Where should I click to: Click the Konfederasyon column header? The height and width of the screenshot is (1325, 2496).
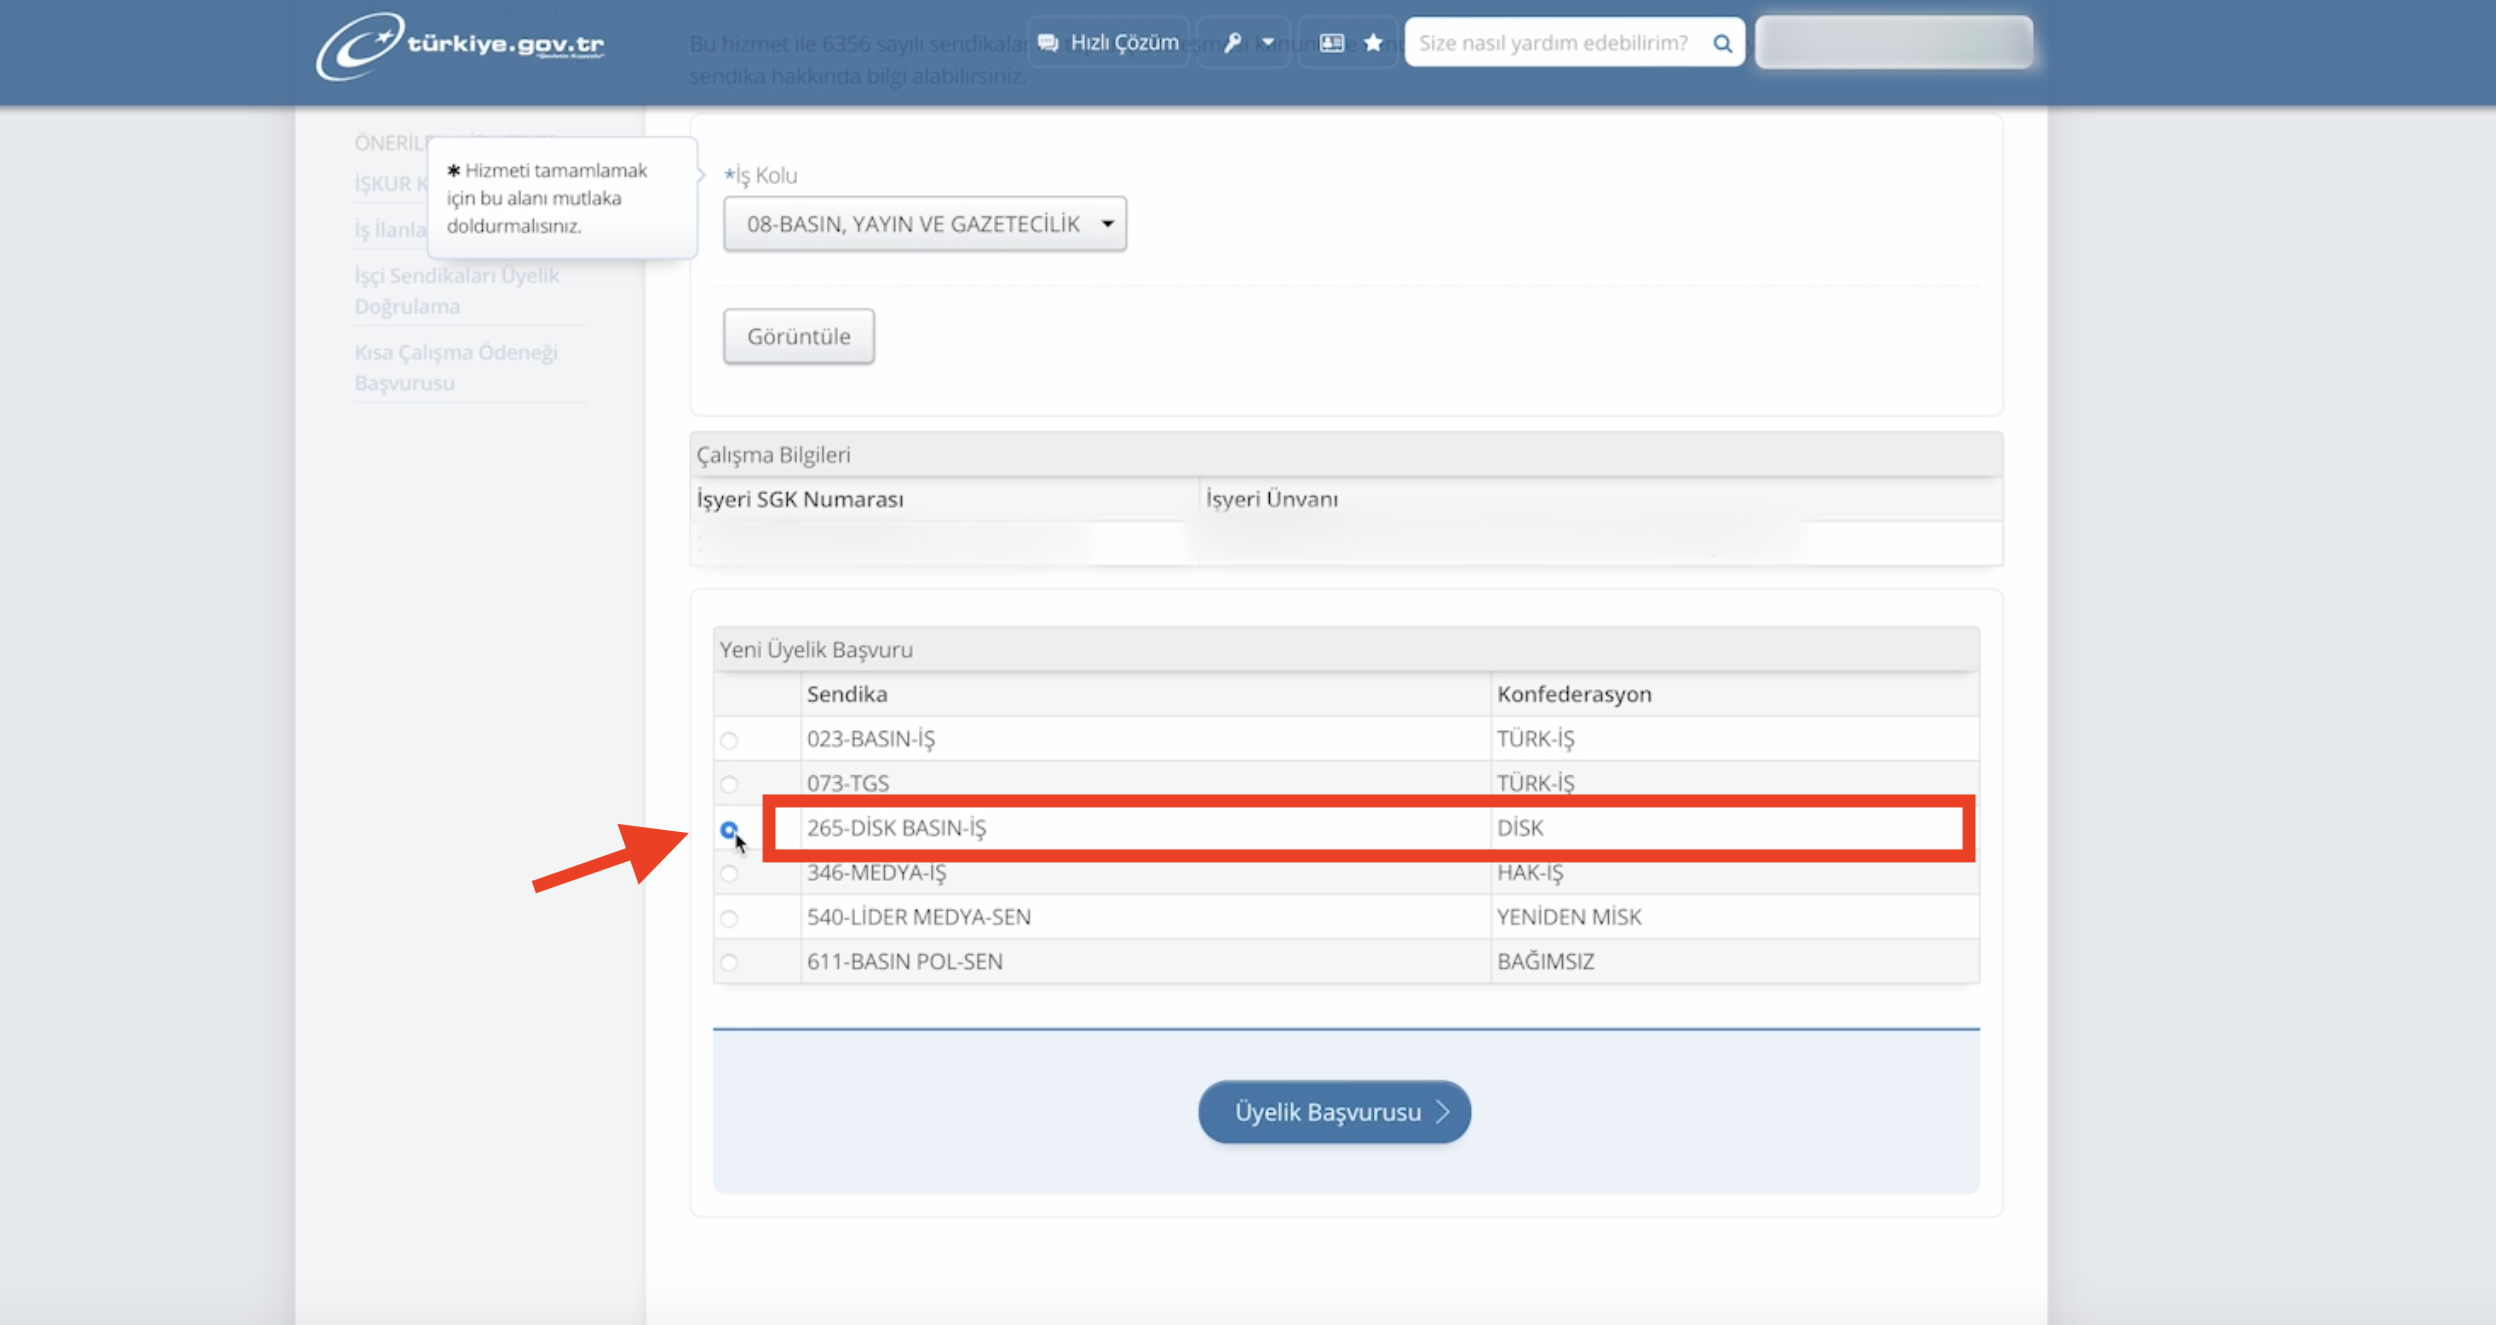tap(1574, 694)
